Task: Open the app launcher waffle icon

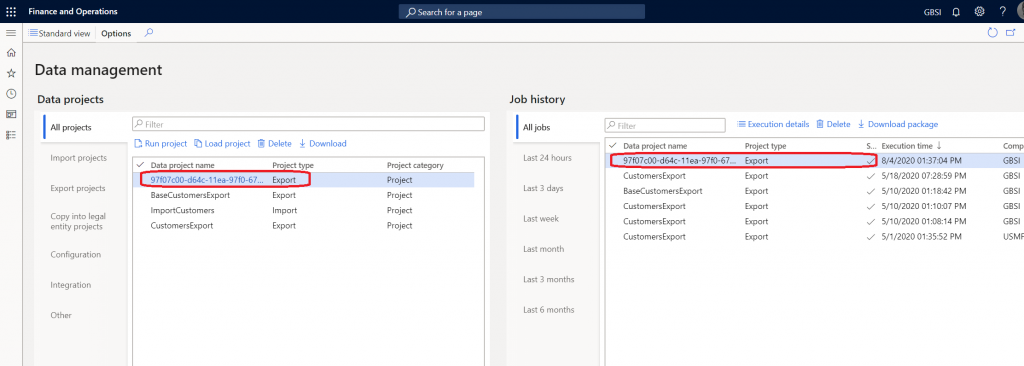Action: click(11, 12)
